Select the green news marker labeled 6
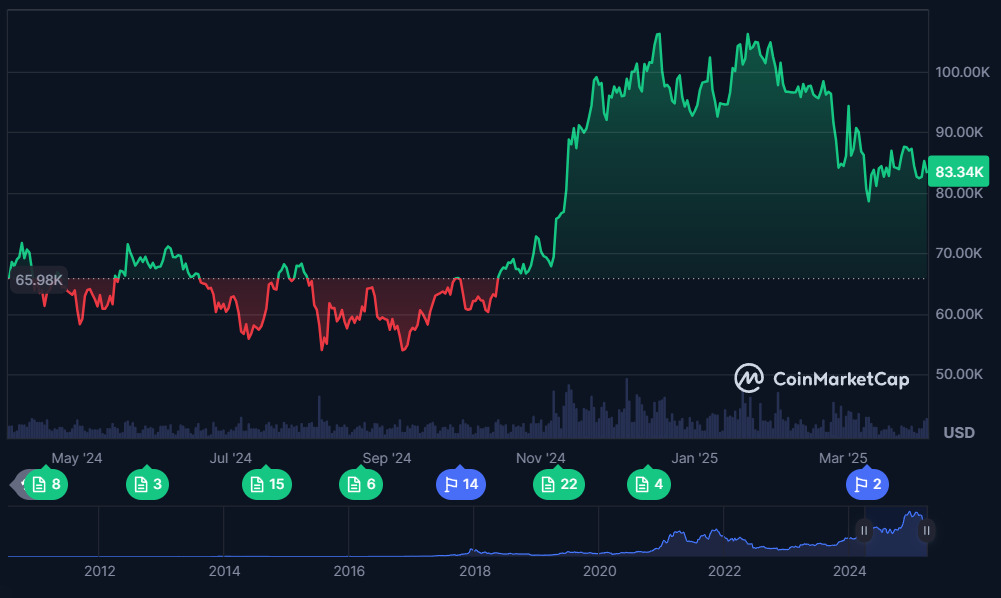The image size is (1001, 598). 361,485
